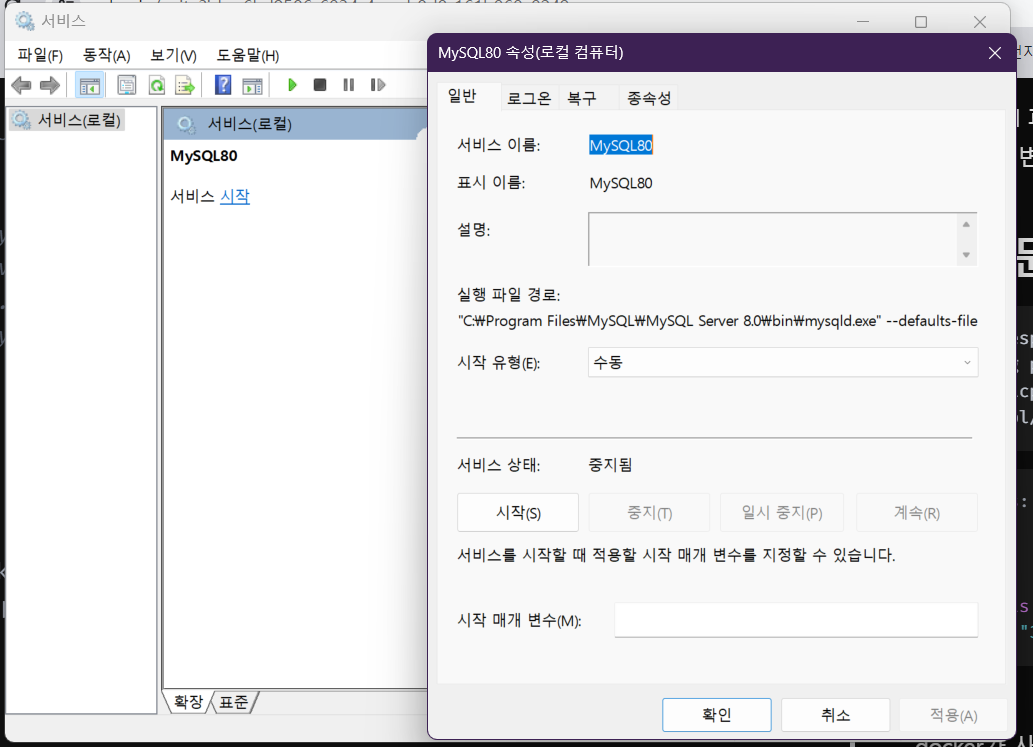Switch to the 로그온 tab
Viewport: 1033px width, 747px height.
click(x=529, y=98)
